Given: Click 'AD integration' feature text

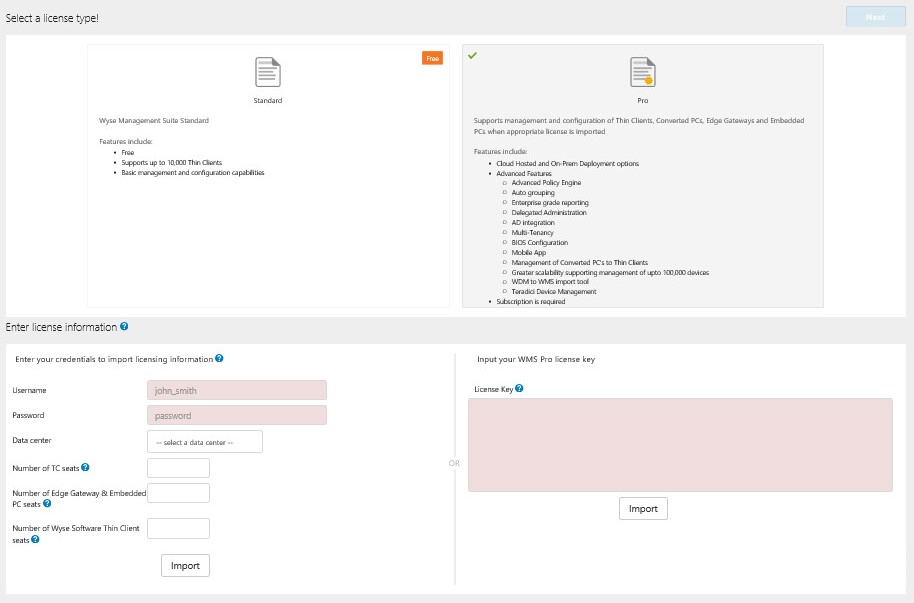Looking at the screenshot, I should point(533,222).
